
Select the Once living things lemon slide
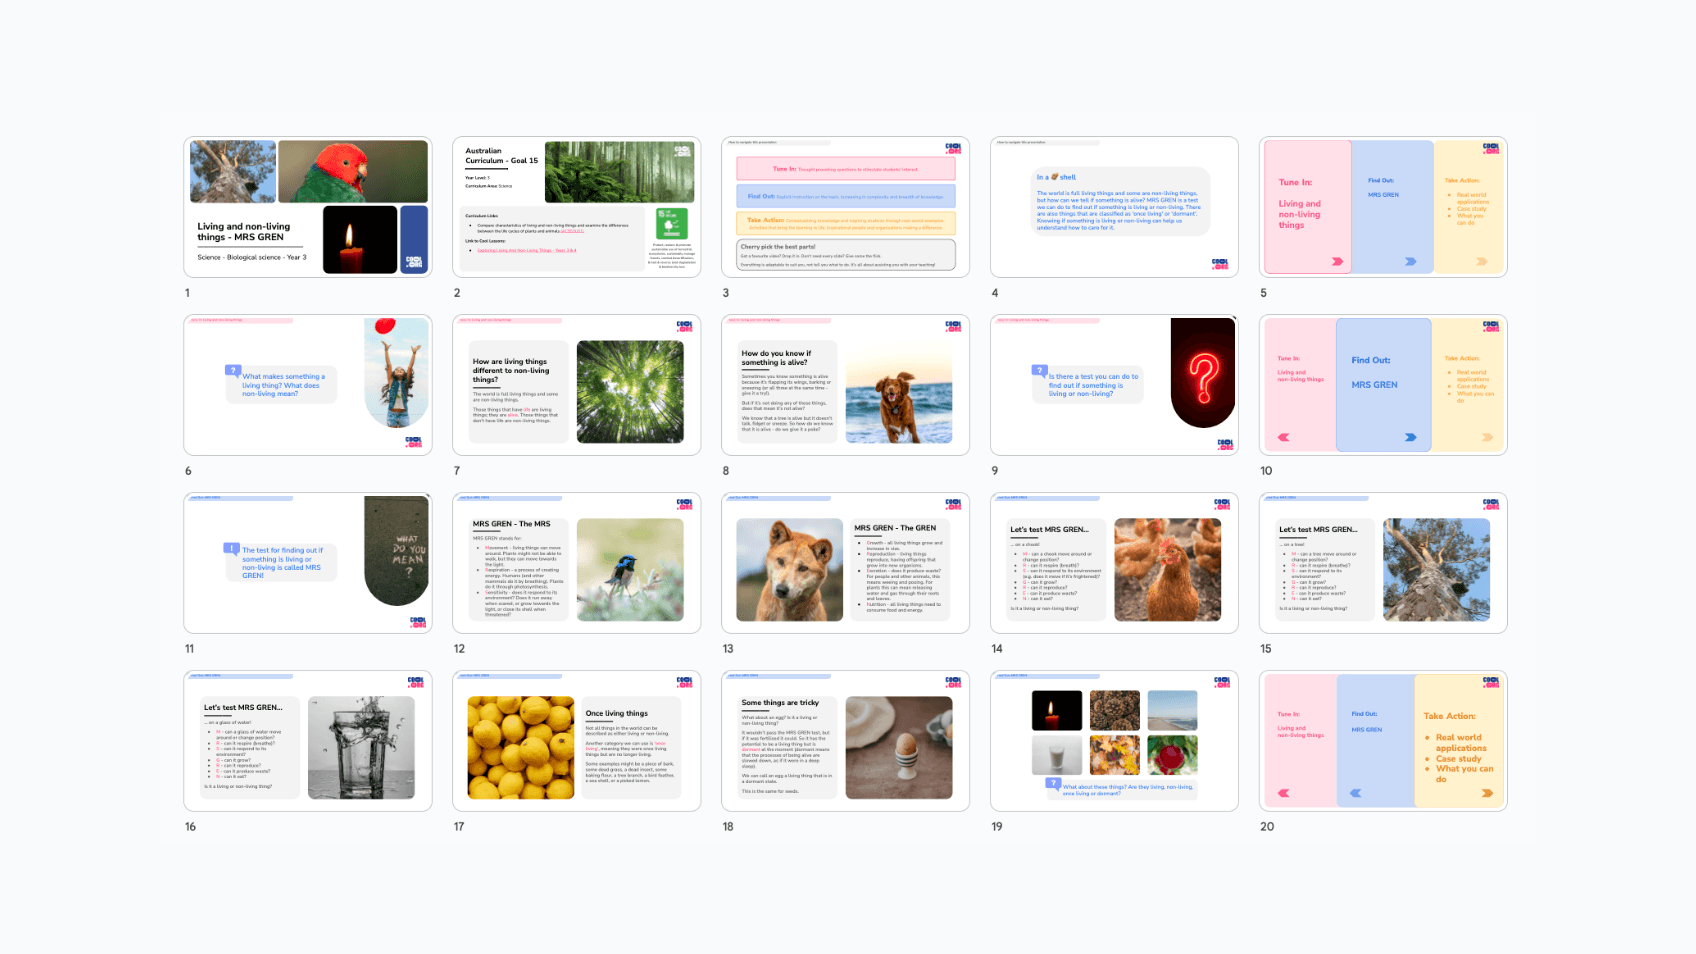tap(576, 741)
